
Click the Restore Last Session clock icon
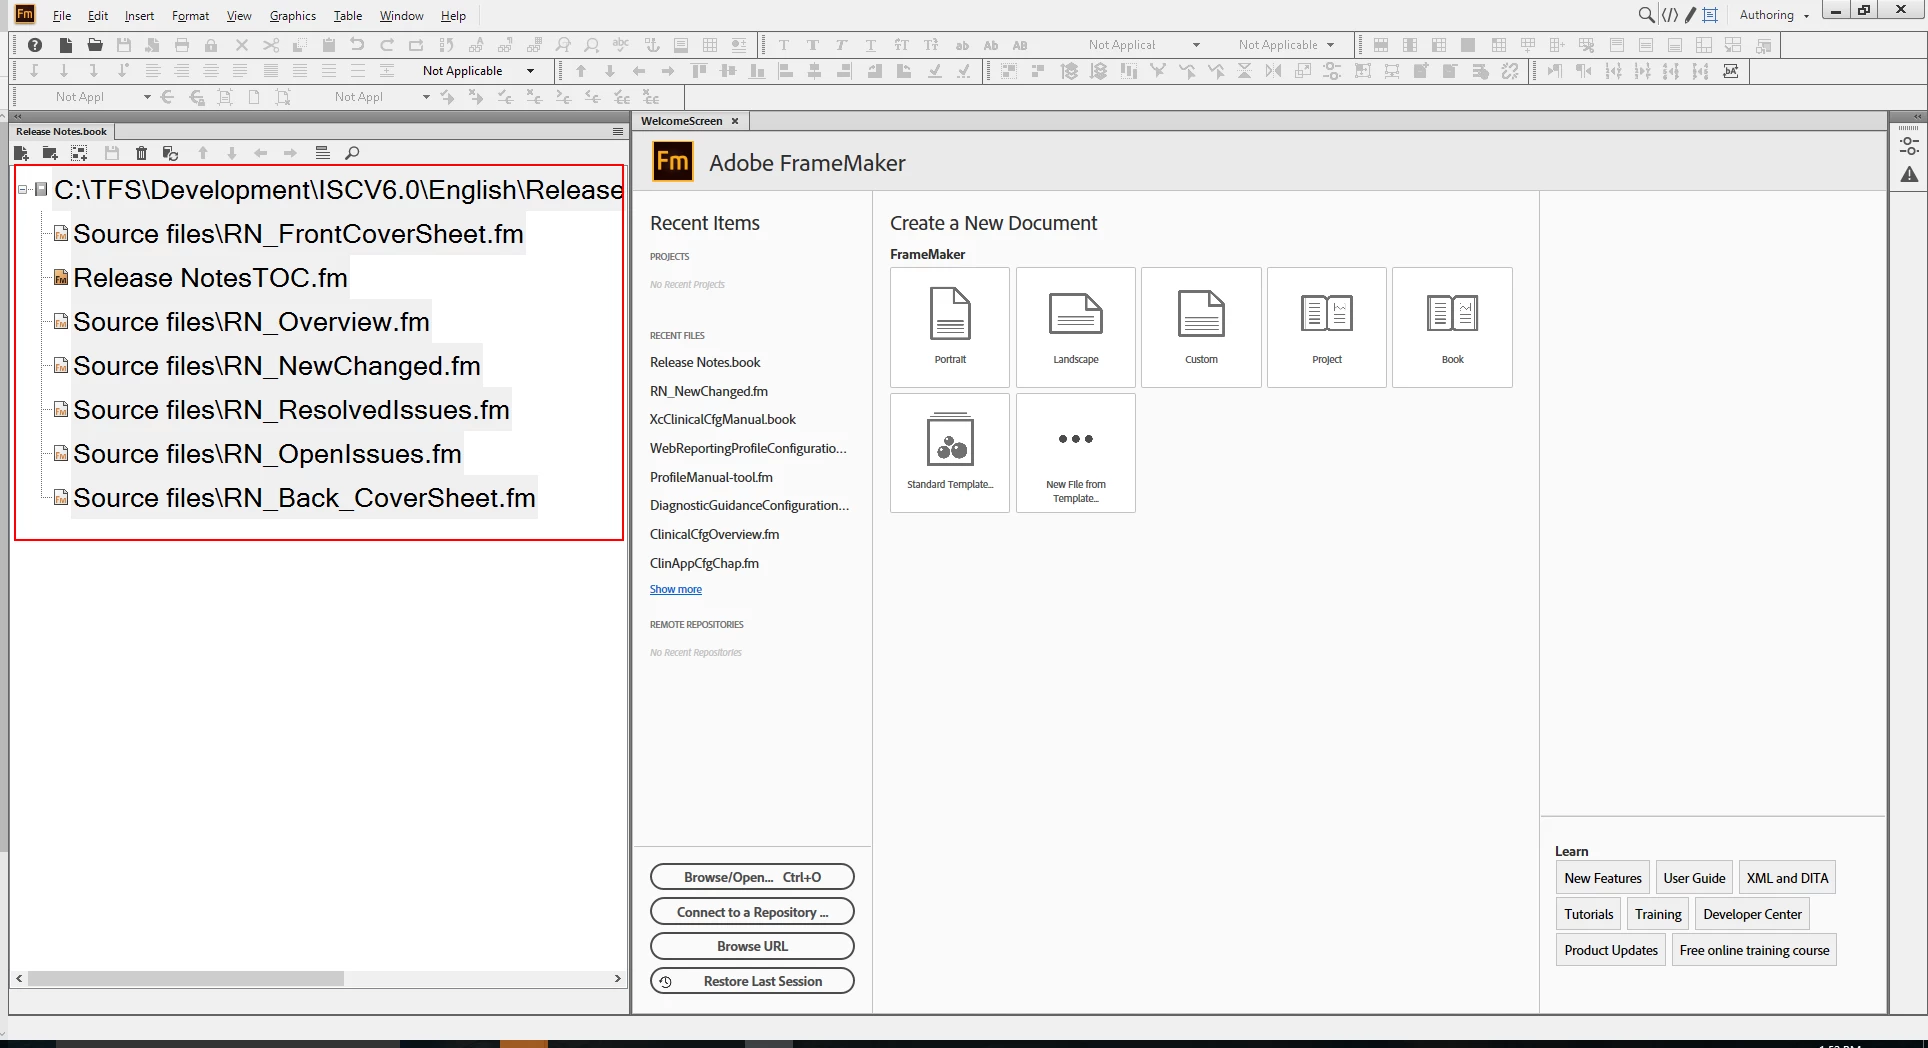[665, 981]
